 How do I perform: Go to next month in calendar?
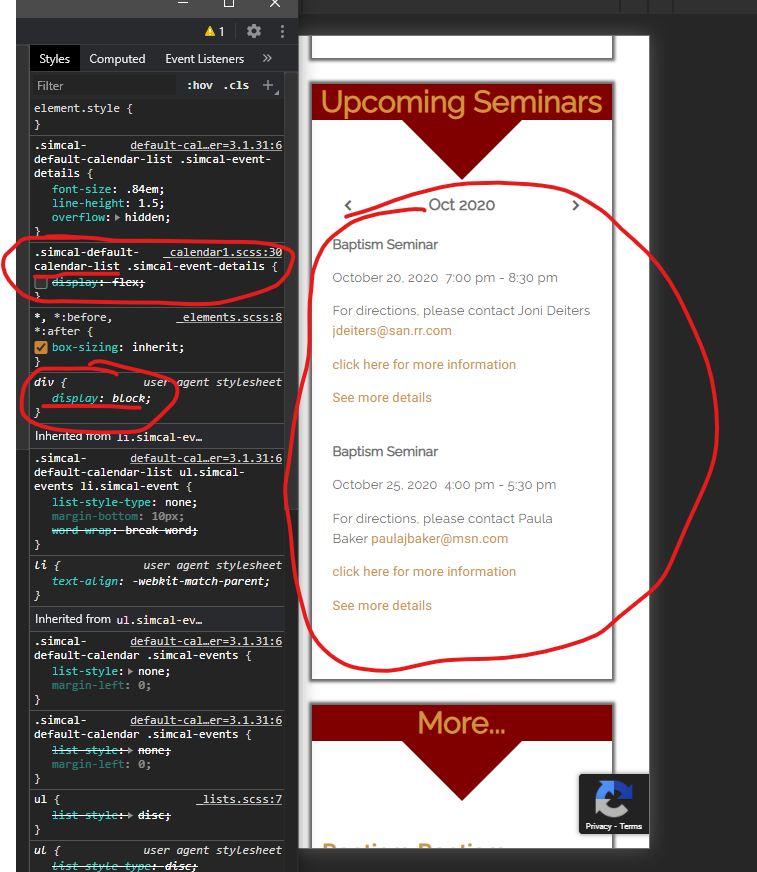(x=575, y=205)
